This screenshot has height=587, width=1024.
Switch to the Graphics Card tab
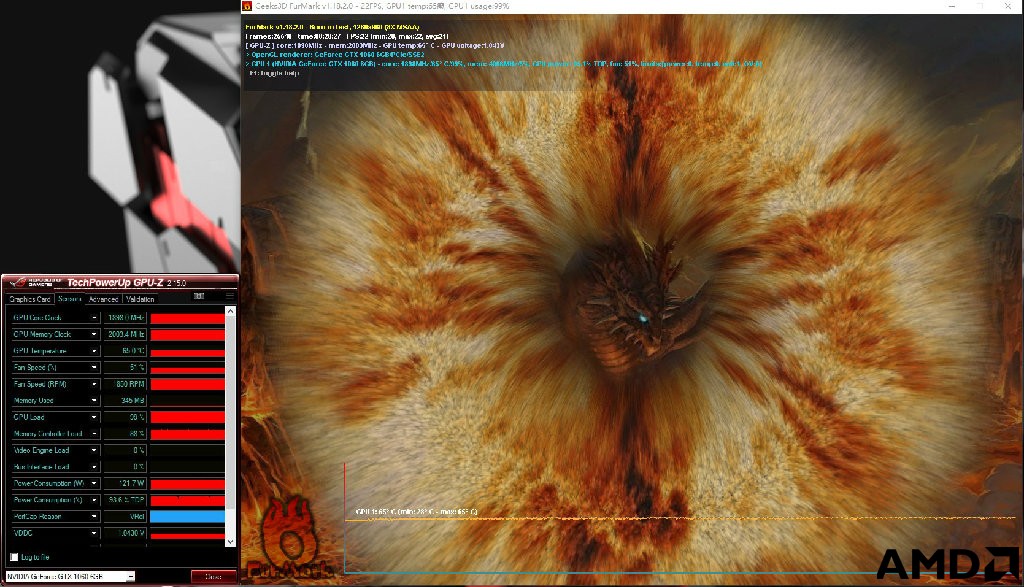point(29,299)
